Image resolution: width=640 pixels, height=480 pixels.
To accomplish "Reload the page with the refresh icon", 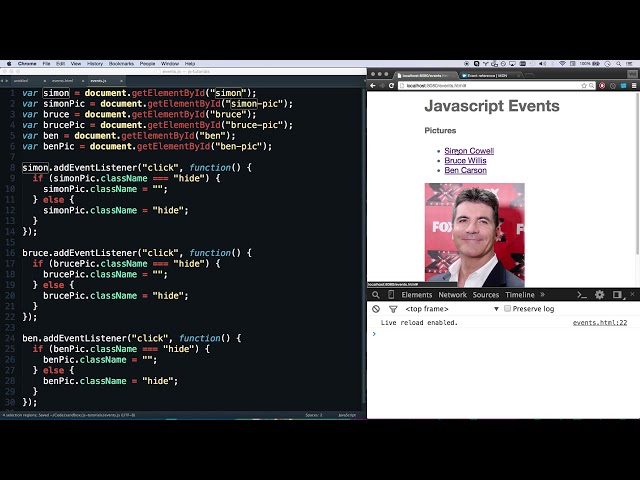I will (391, 86).
